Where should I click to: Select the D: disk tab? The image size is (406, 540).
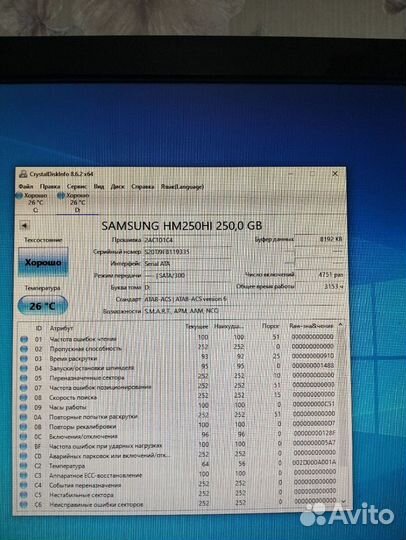tap(77, 202)
